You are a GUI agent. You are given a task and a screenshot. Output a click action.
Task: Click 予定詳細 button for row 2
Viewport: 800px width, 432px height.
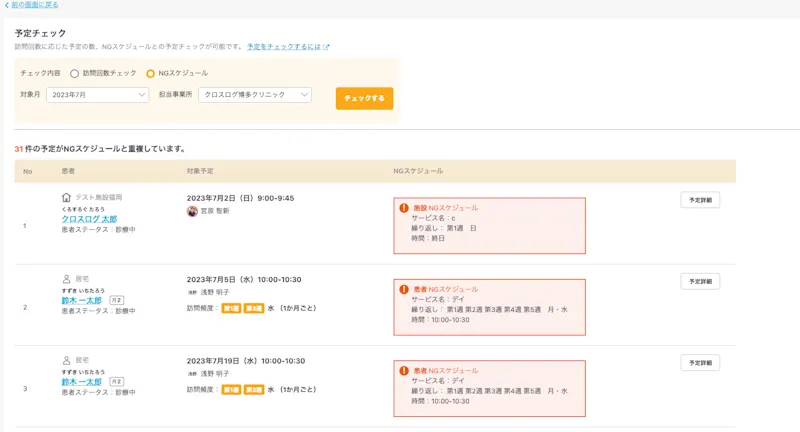(700, 282)
